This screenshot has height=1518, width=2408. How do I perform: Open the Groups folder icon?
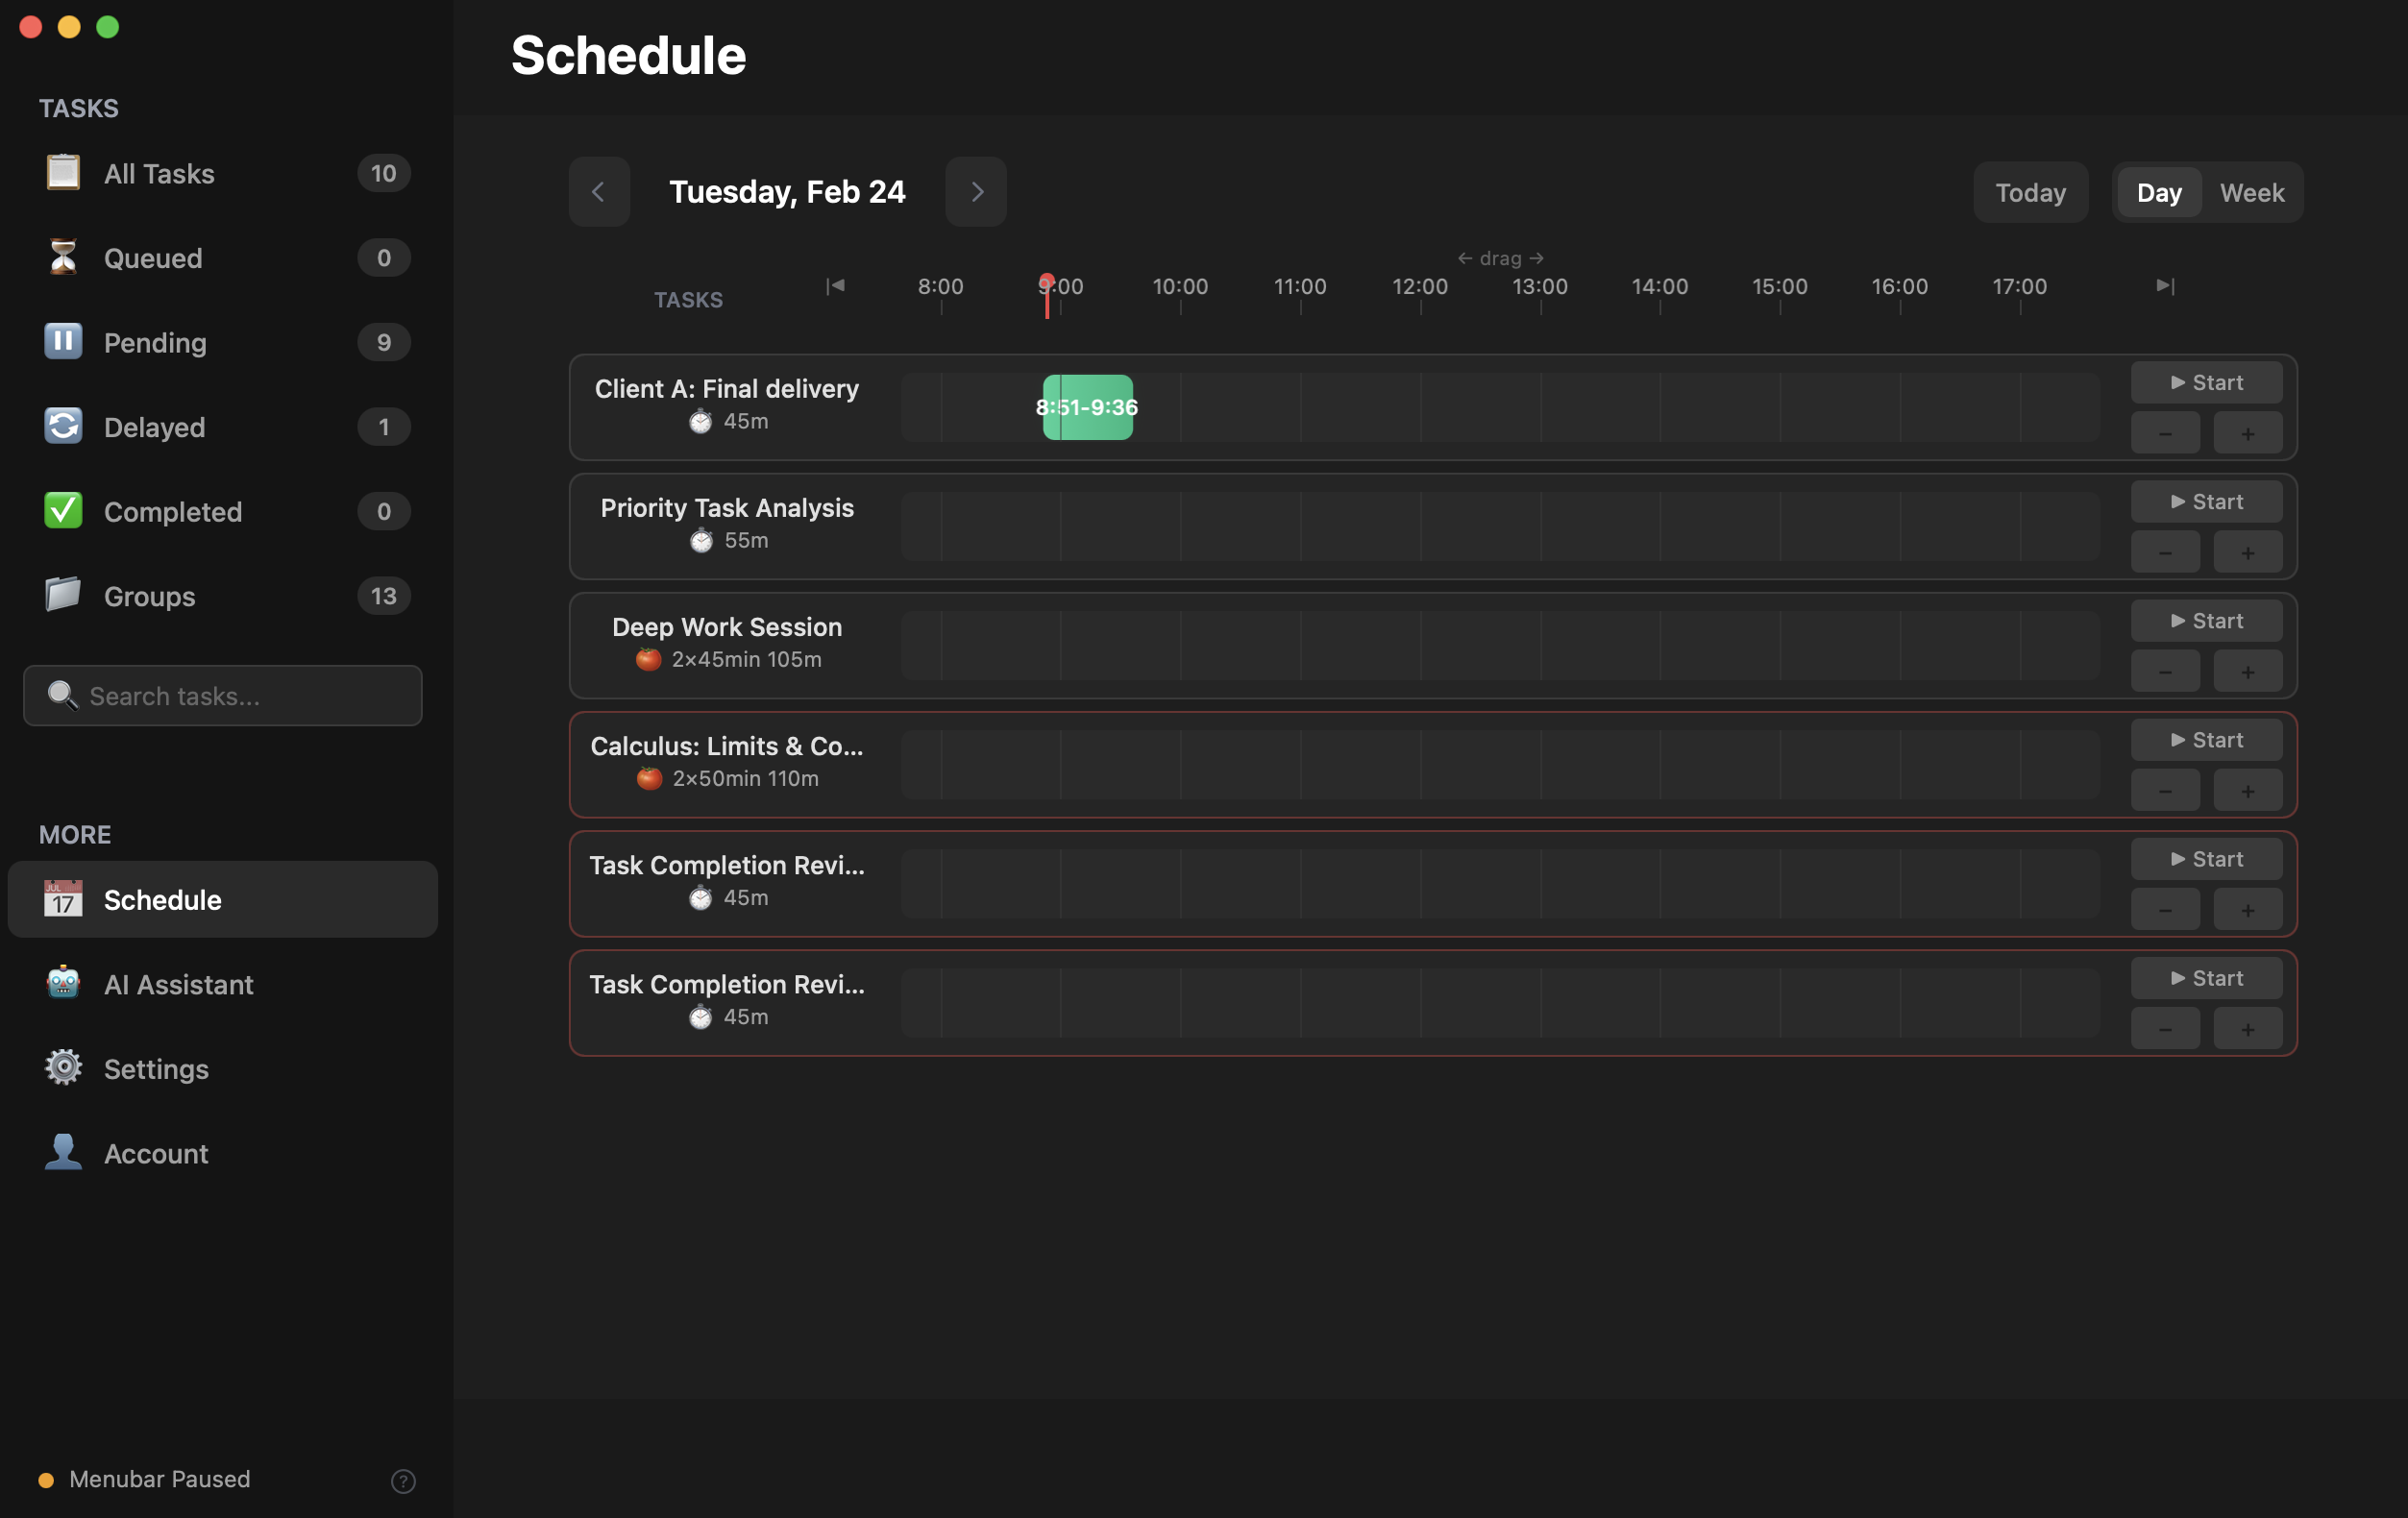[x=63, y=596]
